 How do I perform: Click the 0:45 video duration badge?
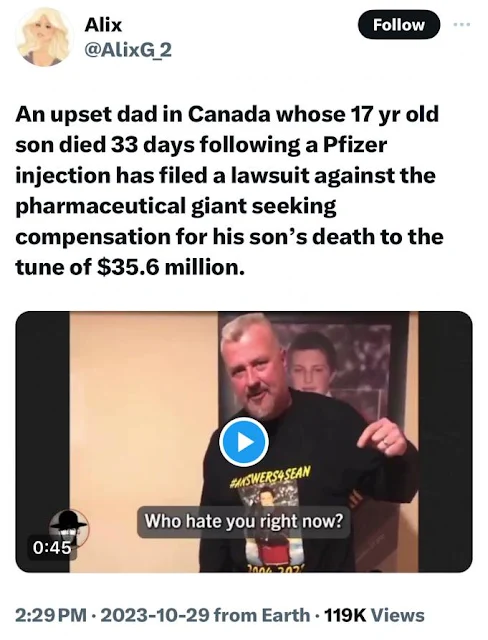click(52, 548)
